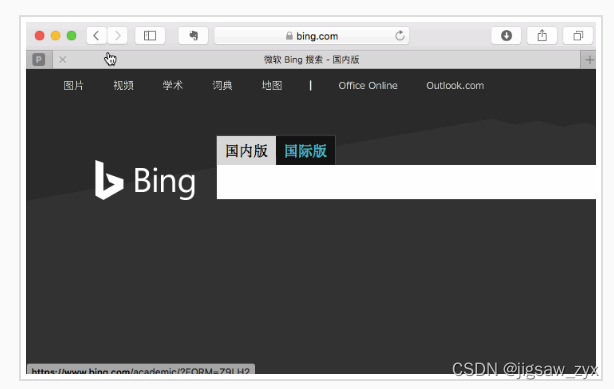Click the Bing logo

(145, 180)
